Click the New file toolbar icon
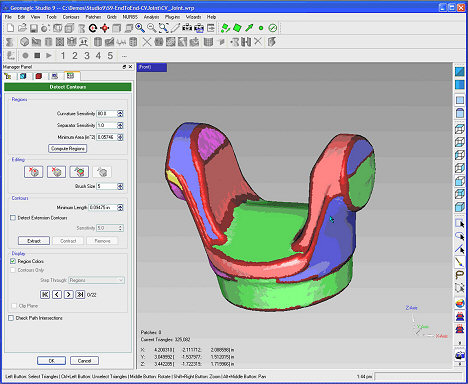Screen dimensions: 468x384 10,28
